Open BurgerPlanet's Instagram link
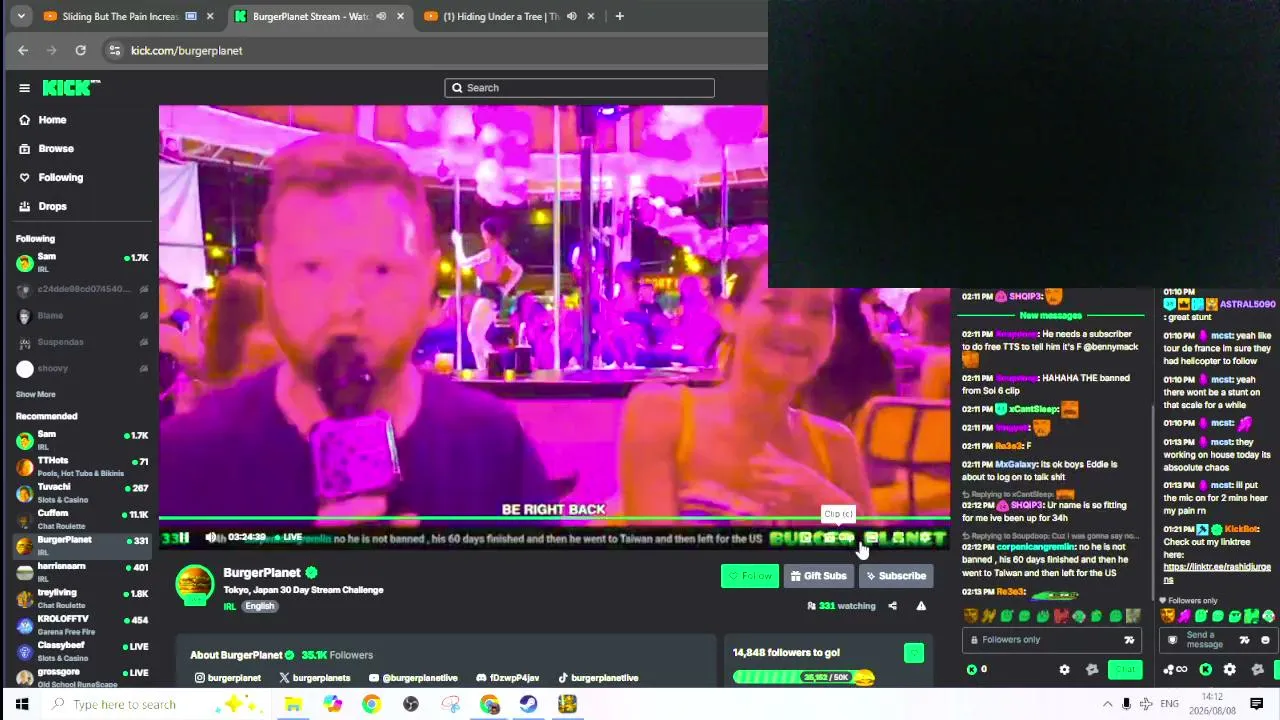Image resolution: width=1280 pixels, height=720 pixels. click(227, 678)
